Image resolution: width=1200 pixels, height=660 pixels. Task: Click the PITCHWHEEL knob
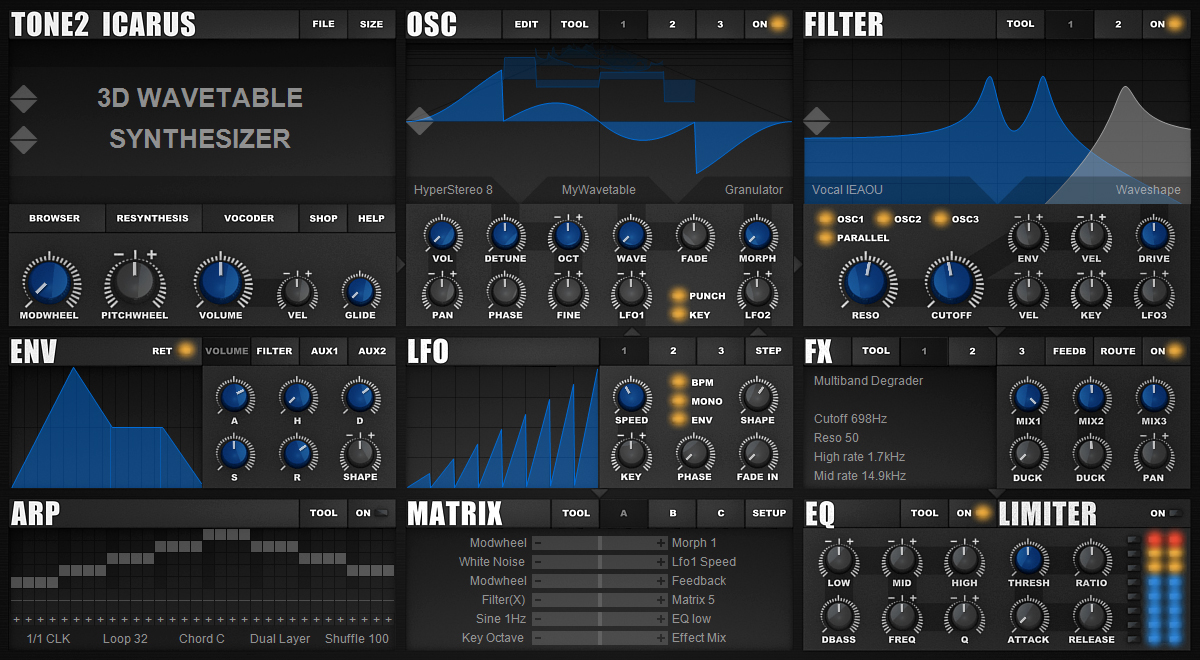point(134,282)
